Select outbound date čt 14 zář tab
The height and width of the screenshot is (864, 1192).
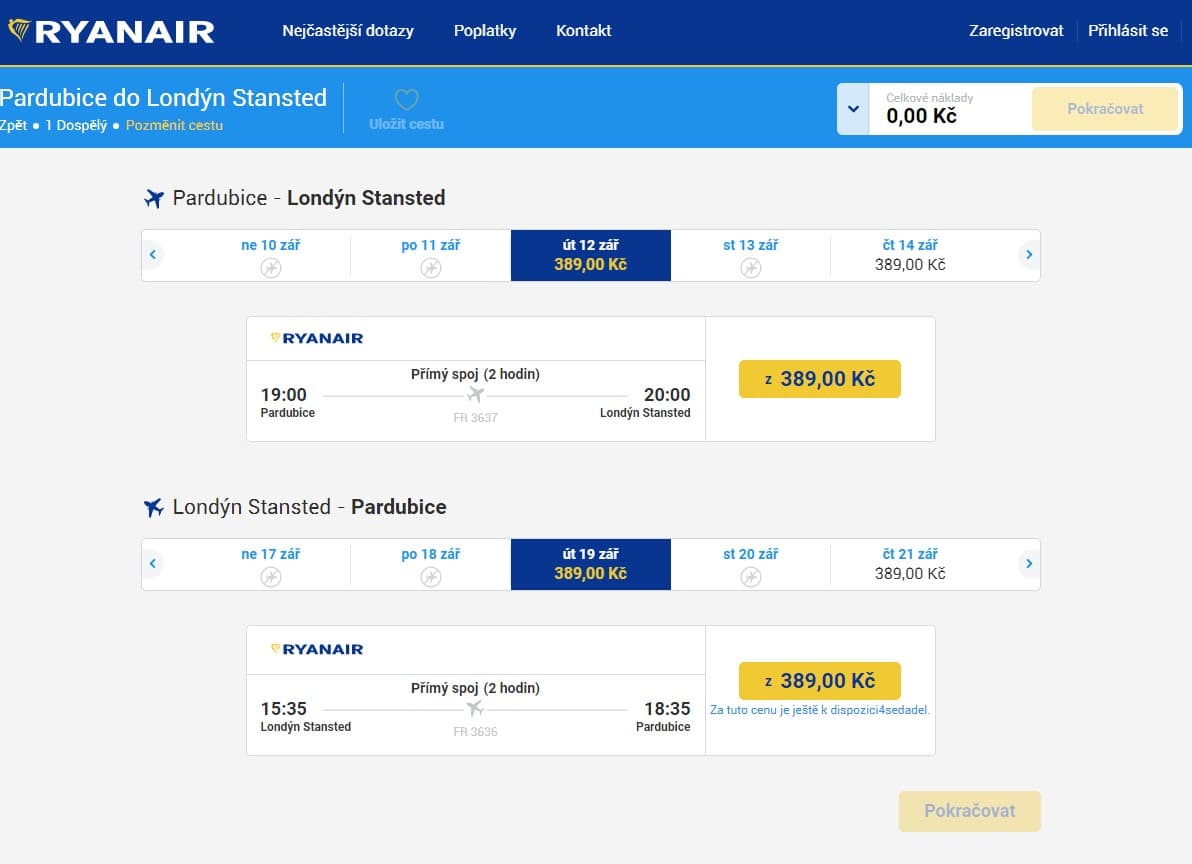click(x=910, y=255)
